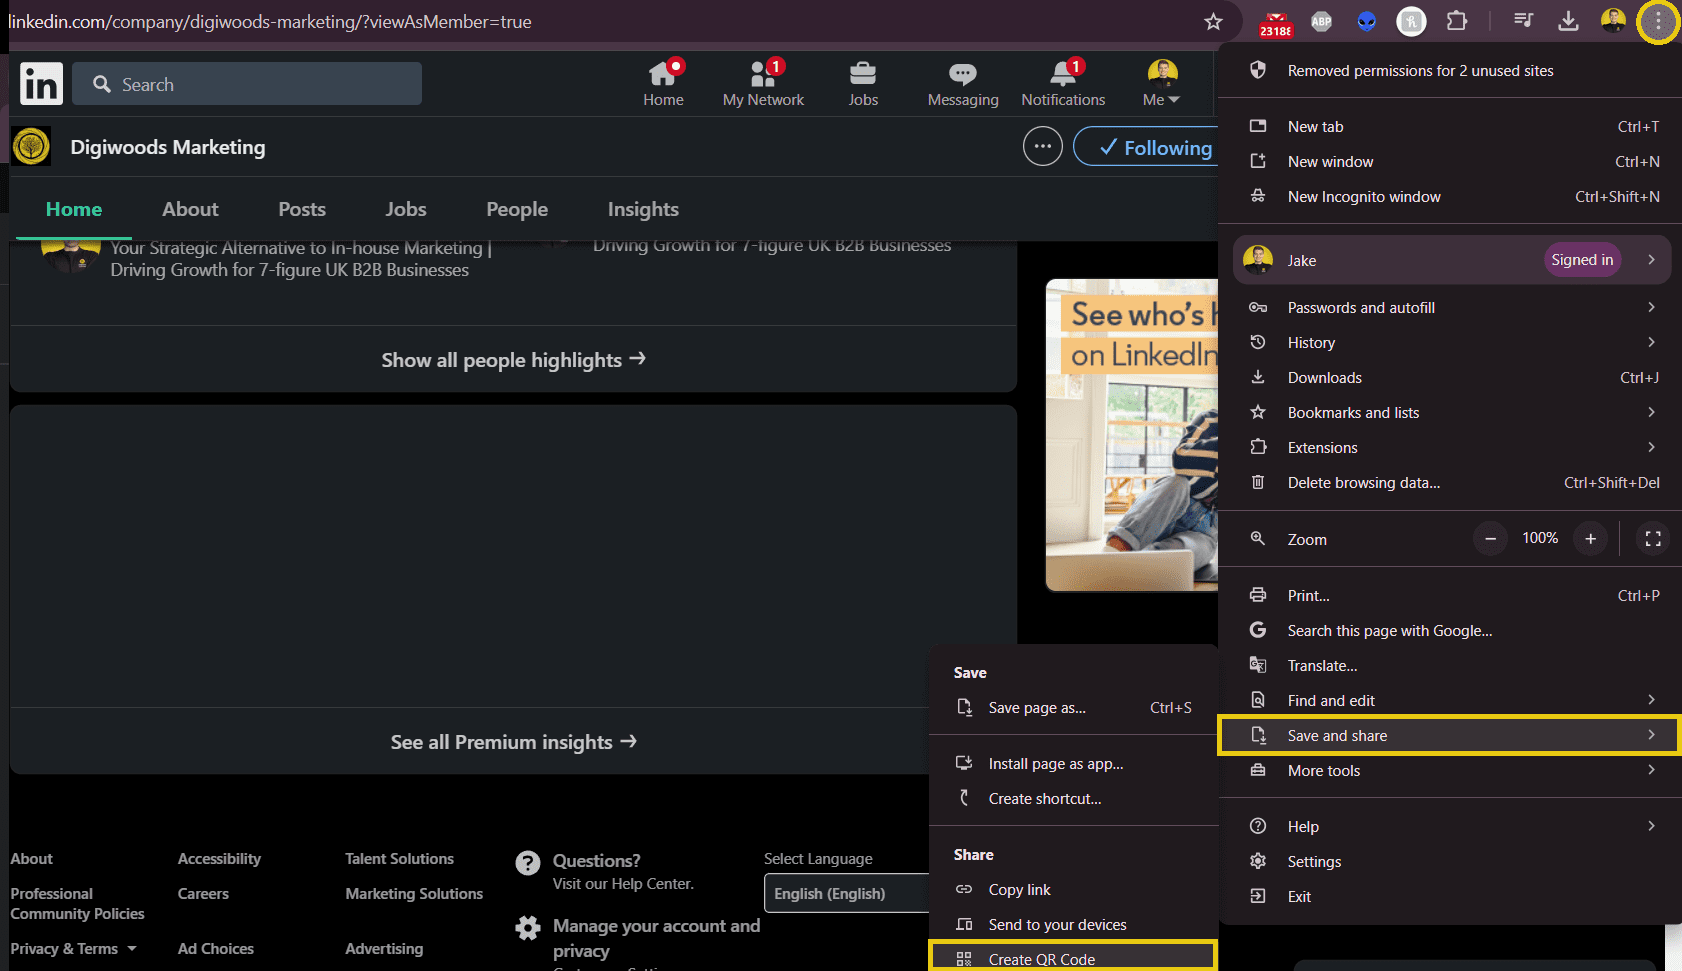Click See all Premium insights

tap(513, 741)
